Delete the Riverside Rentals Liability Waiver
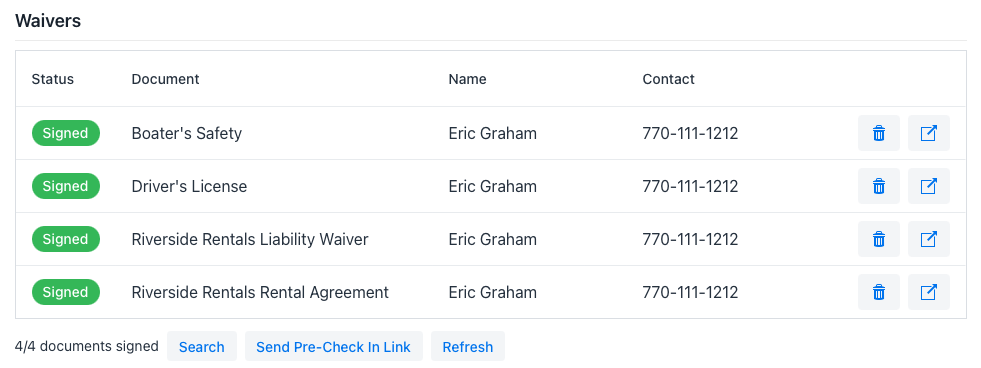This screenshot has width=981, height=368. [878, 239]
